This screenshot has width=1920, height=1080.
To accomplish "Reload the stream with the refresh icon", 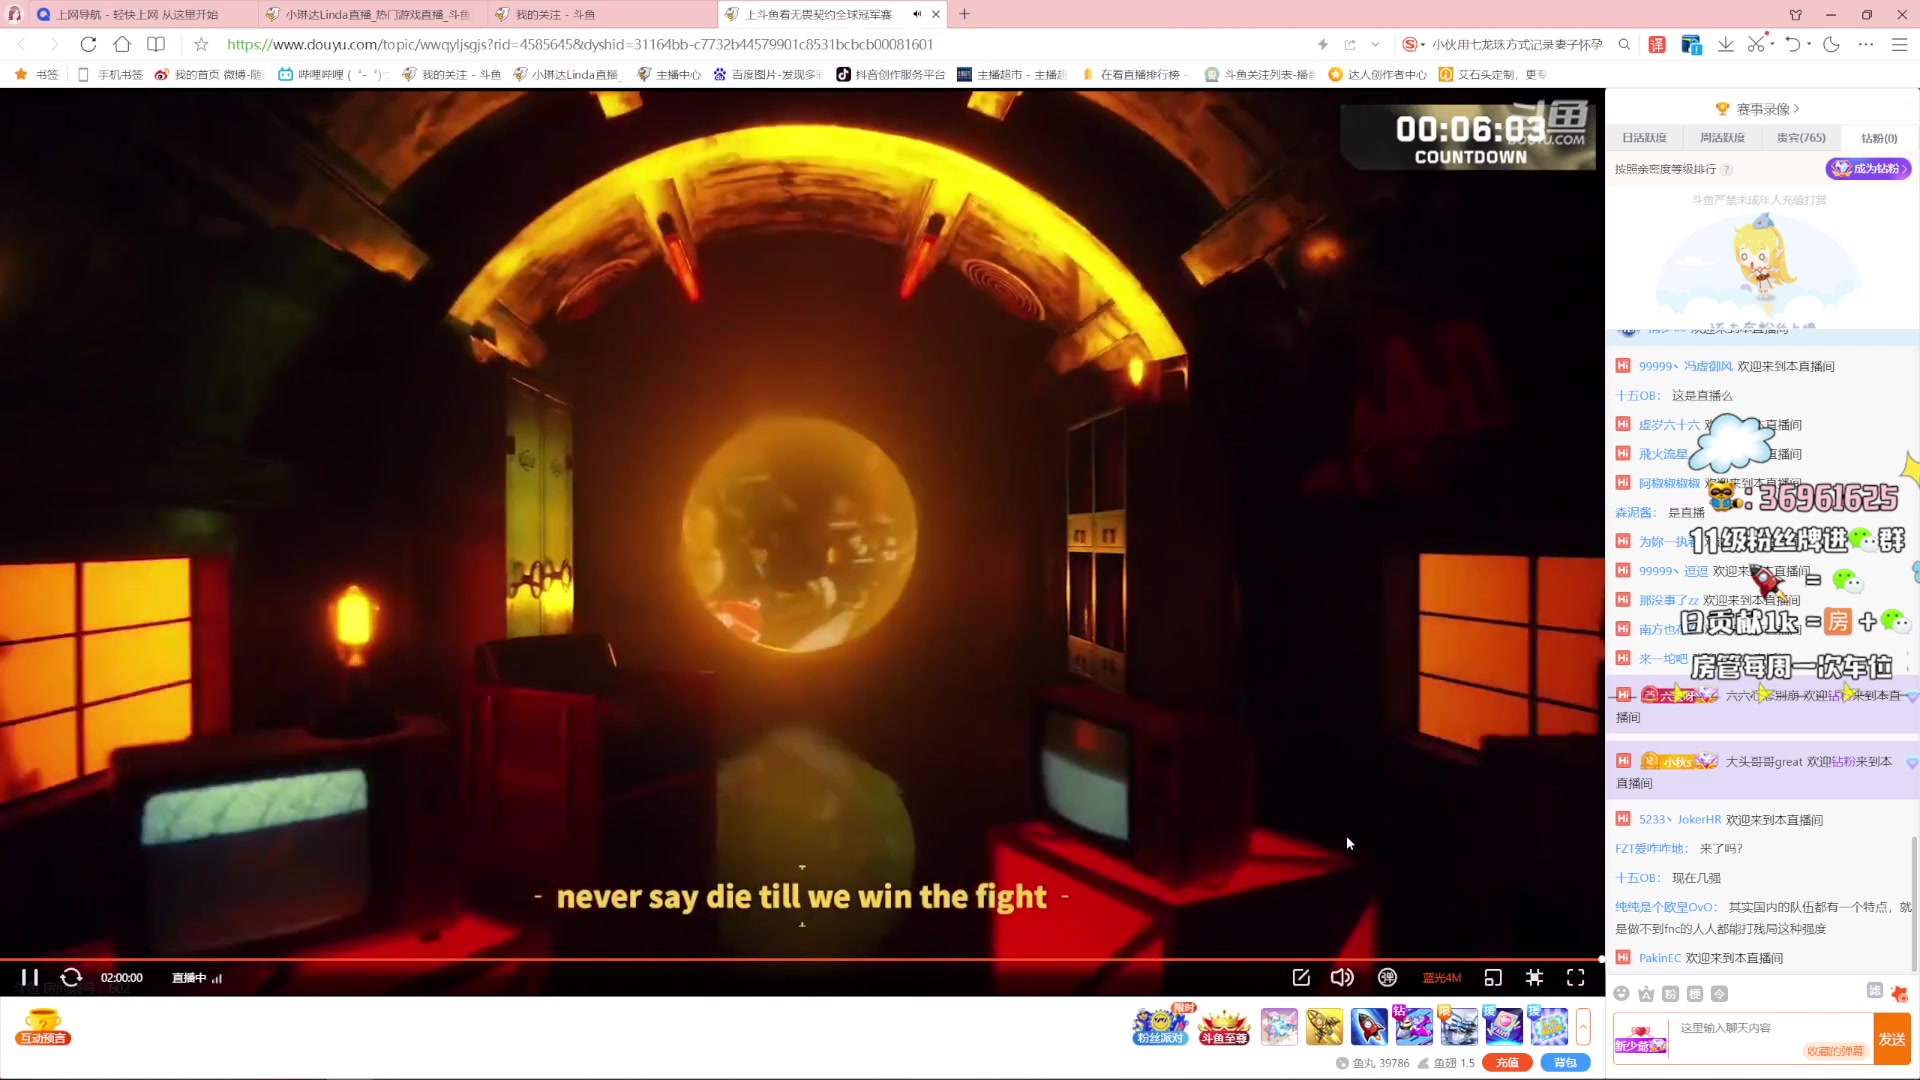I will [71, 977].
